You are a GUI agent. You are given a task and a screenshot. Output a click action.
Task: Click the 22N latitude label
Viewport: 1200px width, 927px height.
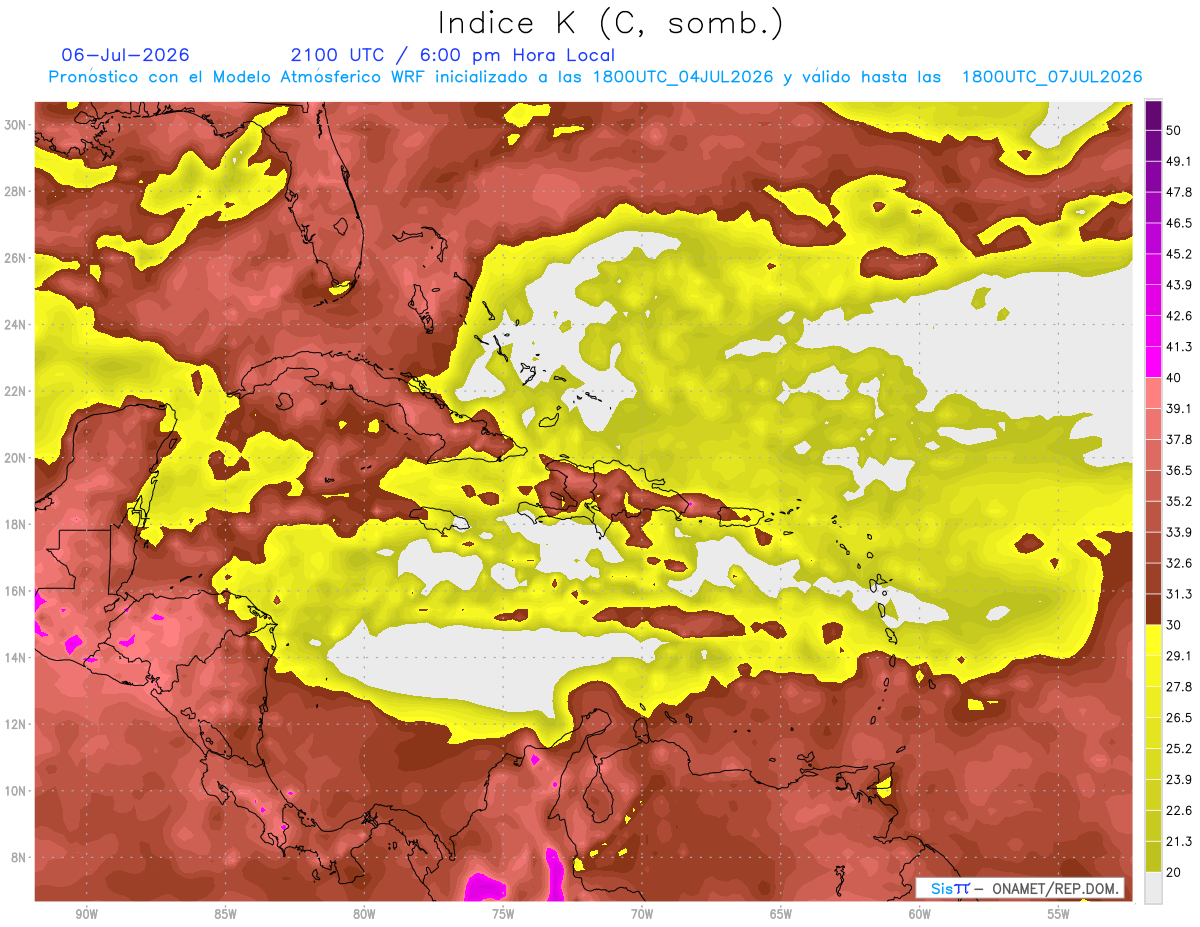click(x=17, y=391)
